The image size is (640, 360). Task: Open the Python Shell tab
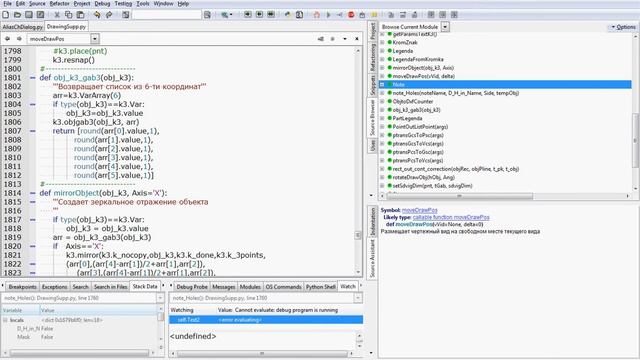320,287
